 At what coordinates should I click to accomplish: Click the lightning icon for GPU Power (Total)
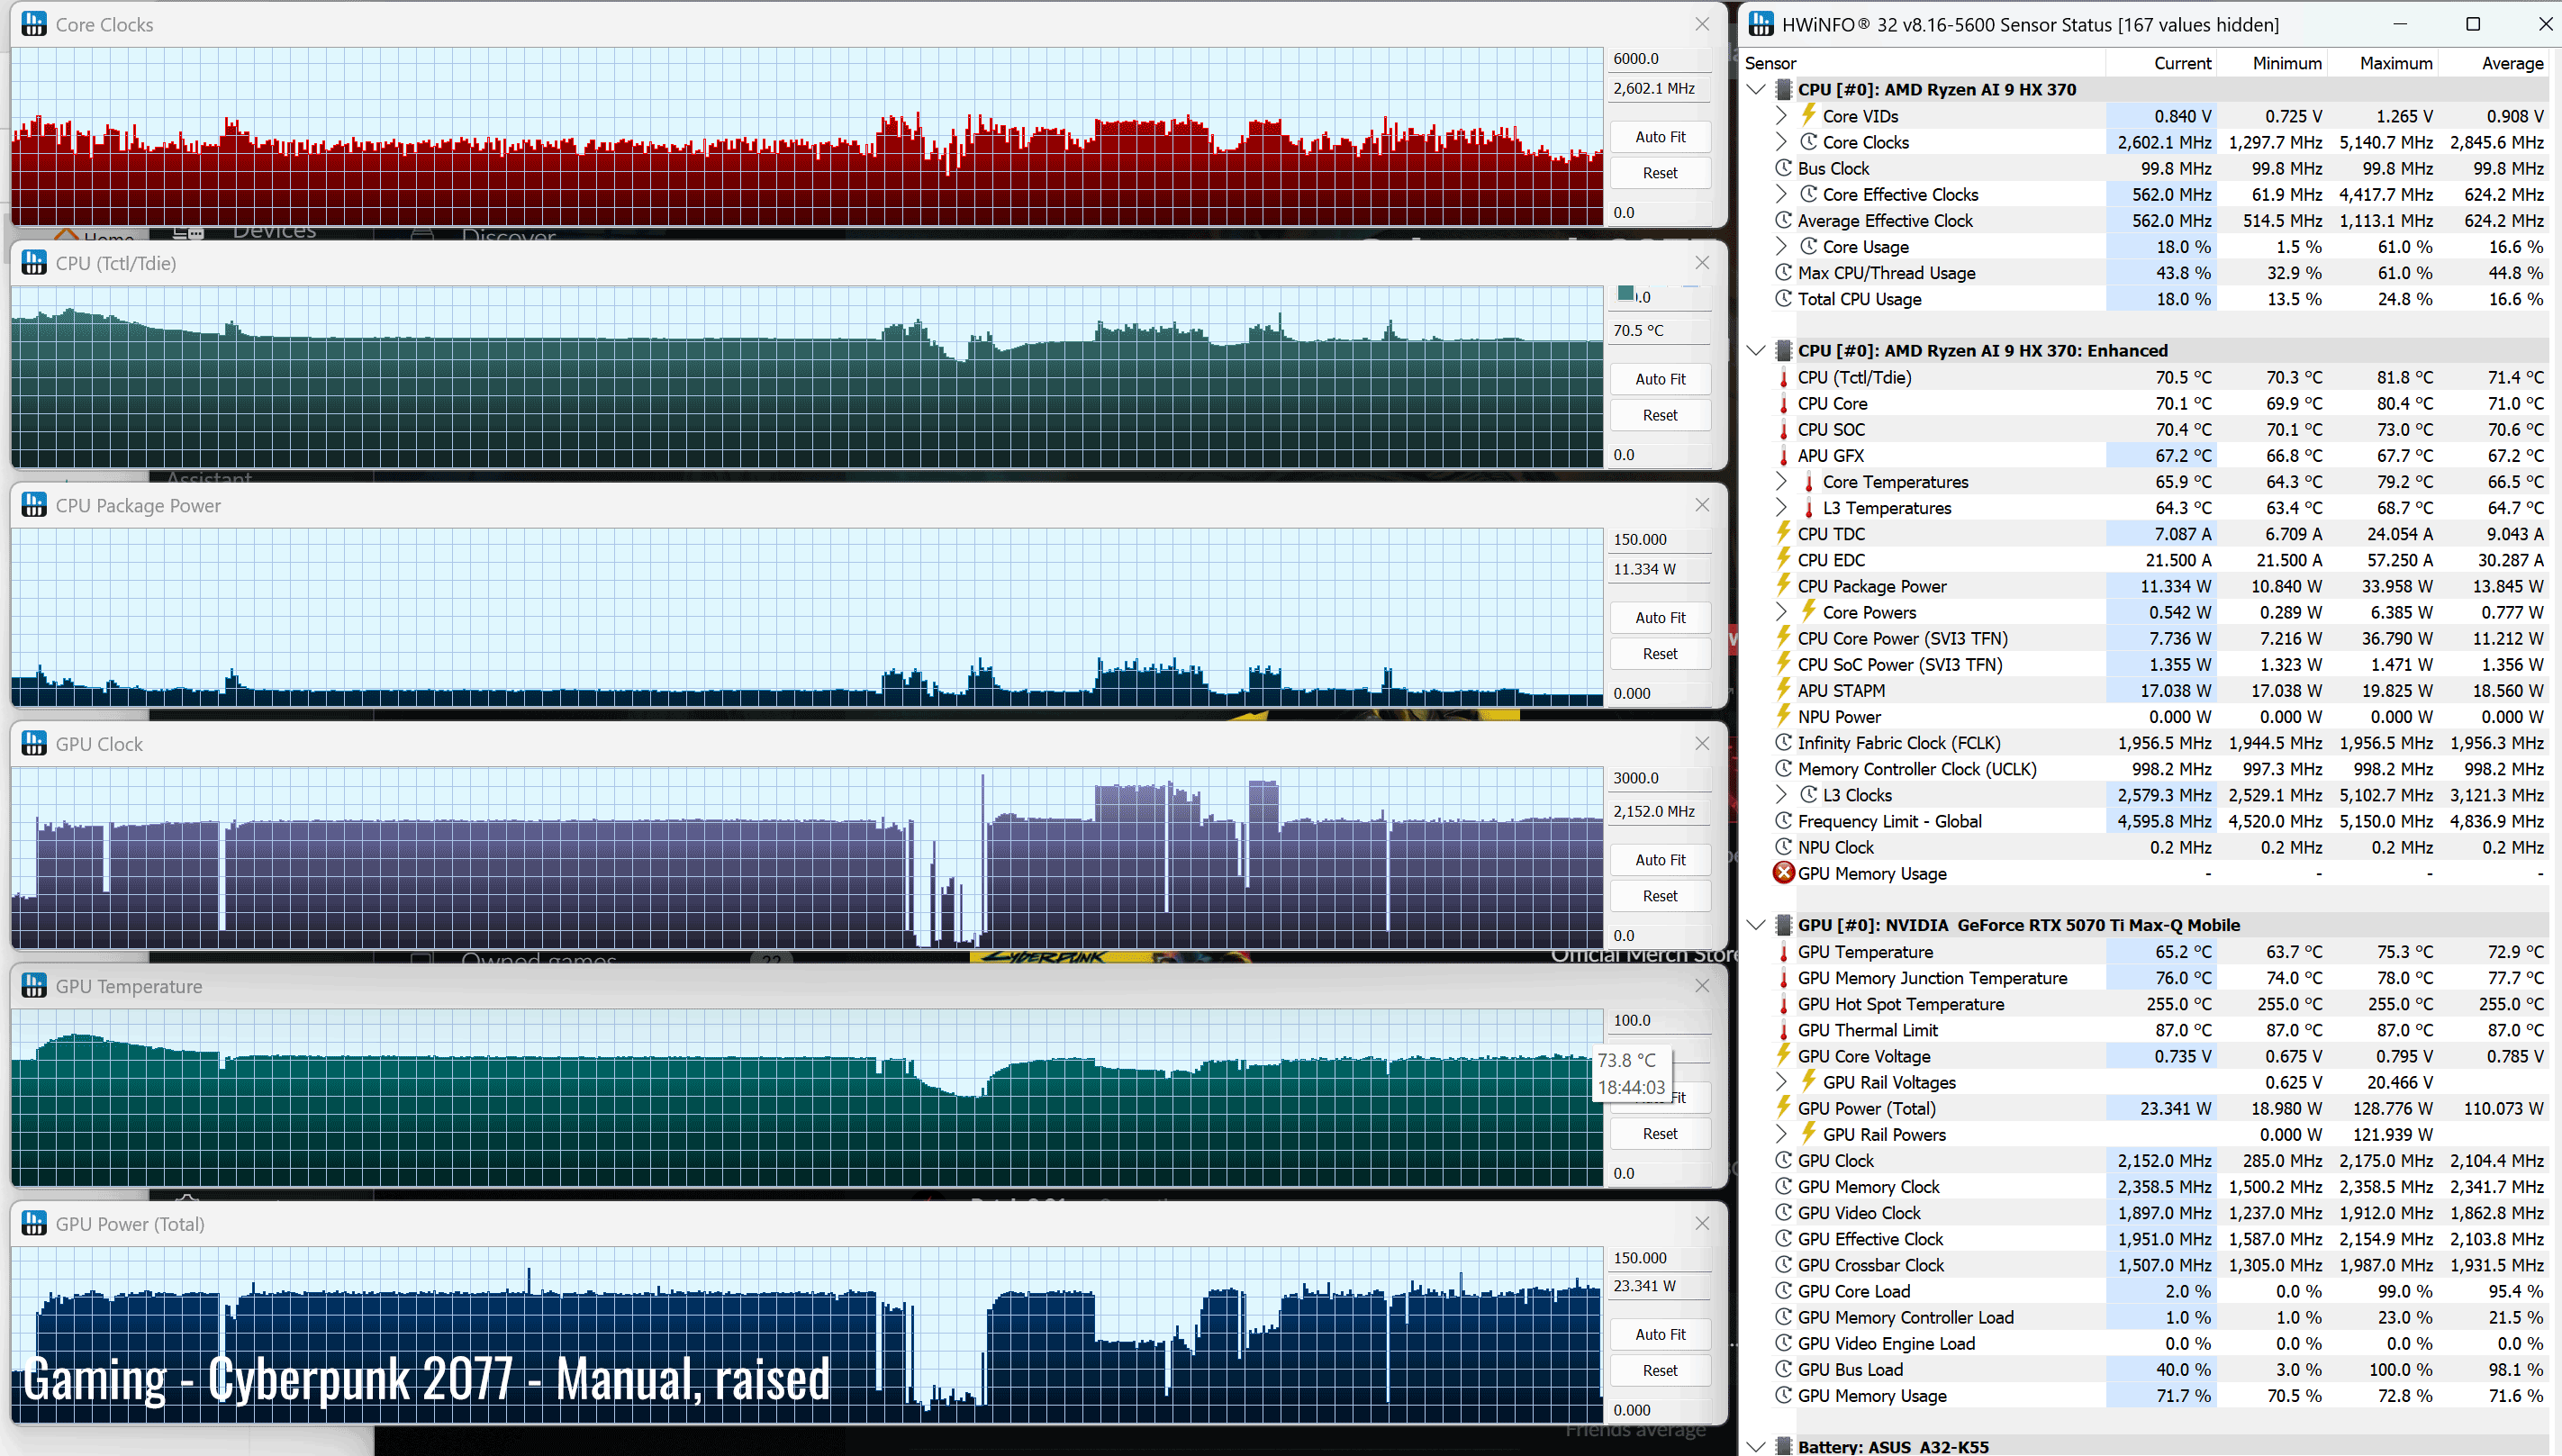click(x=1783, y=1107)
